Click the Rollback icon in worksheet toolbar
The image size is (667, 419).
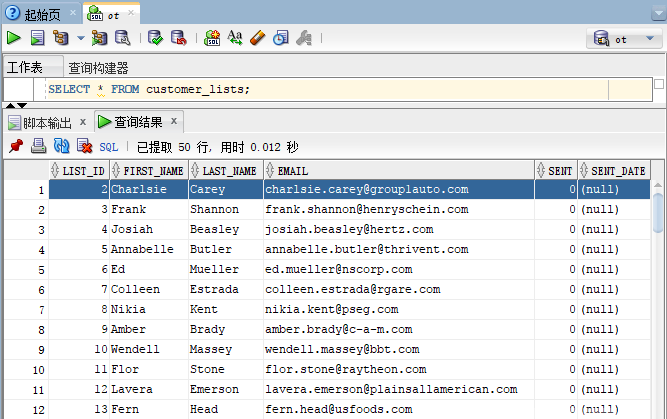178,38
